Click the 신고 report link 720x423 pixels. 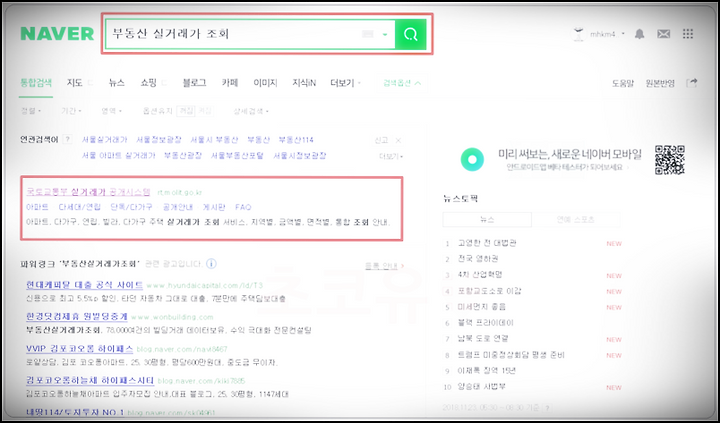coord(381,141)
